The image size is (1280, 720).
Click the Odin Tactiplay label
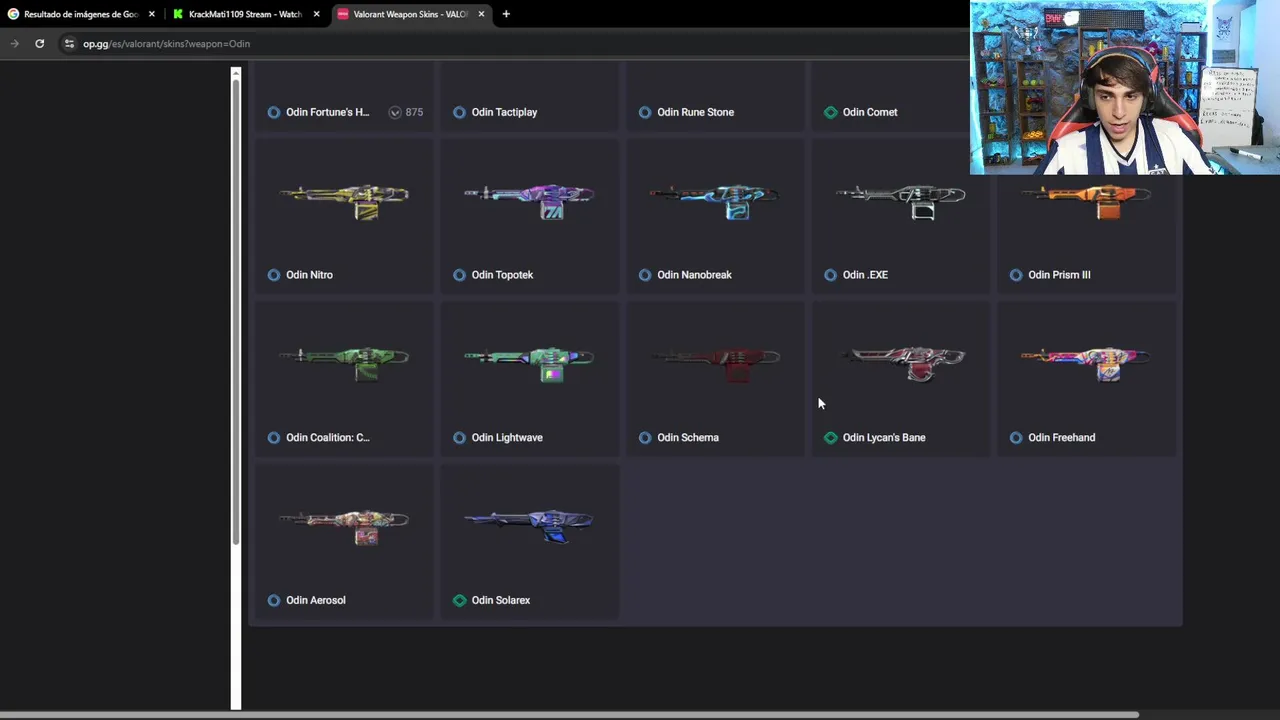click(504, 112)
